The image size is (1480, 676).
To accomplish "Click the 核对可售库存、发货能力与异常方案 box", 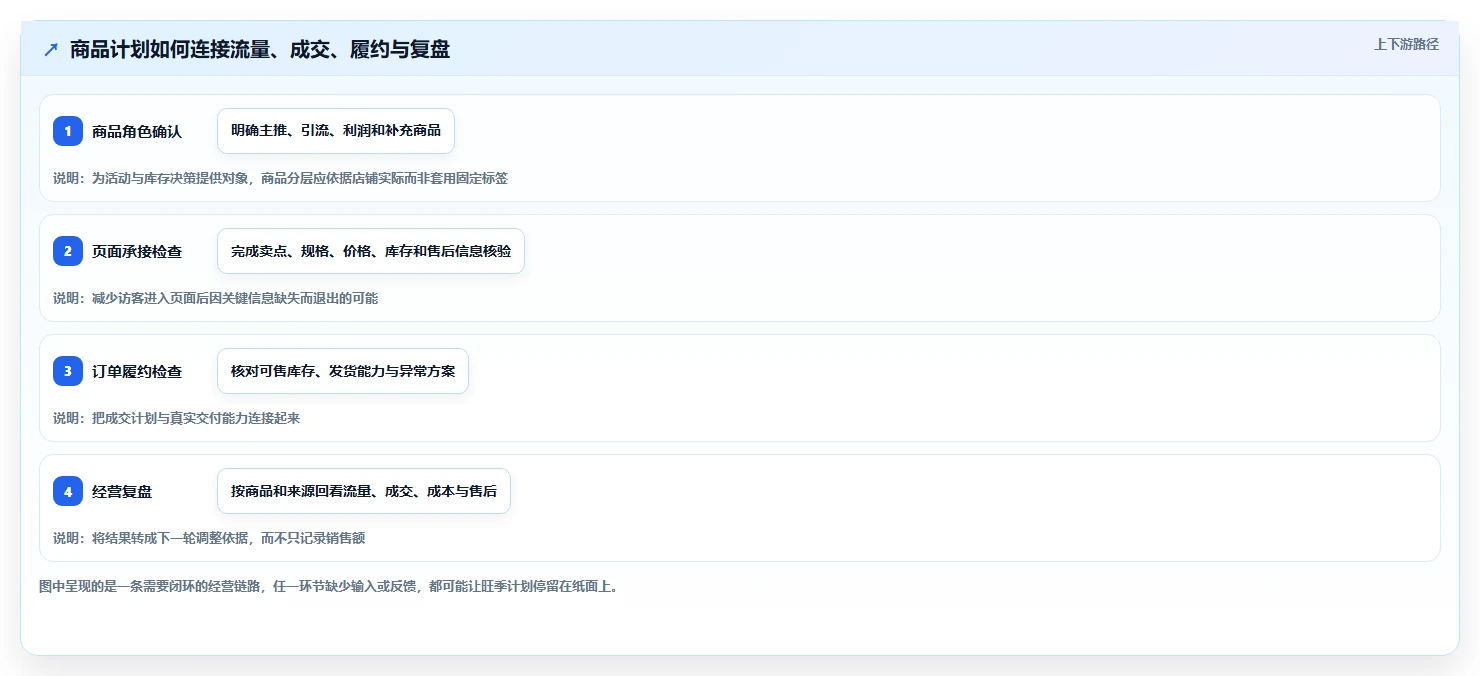I will [343, 371].
